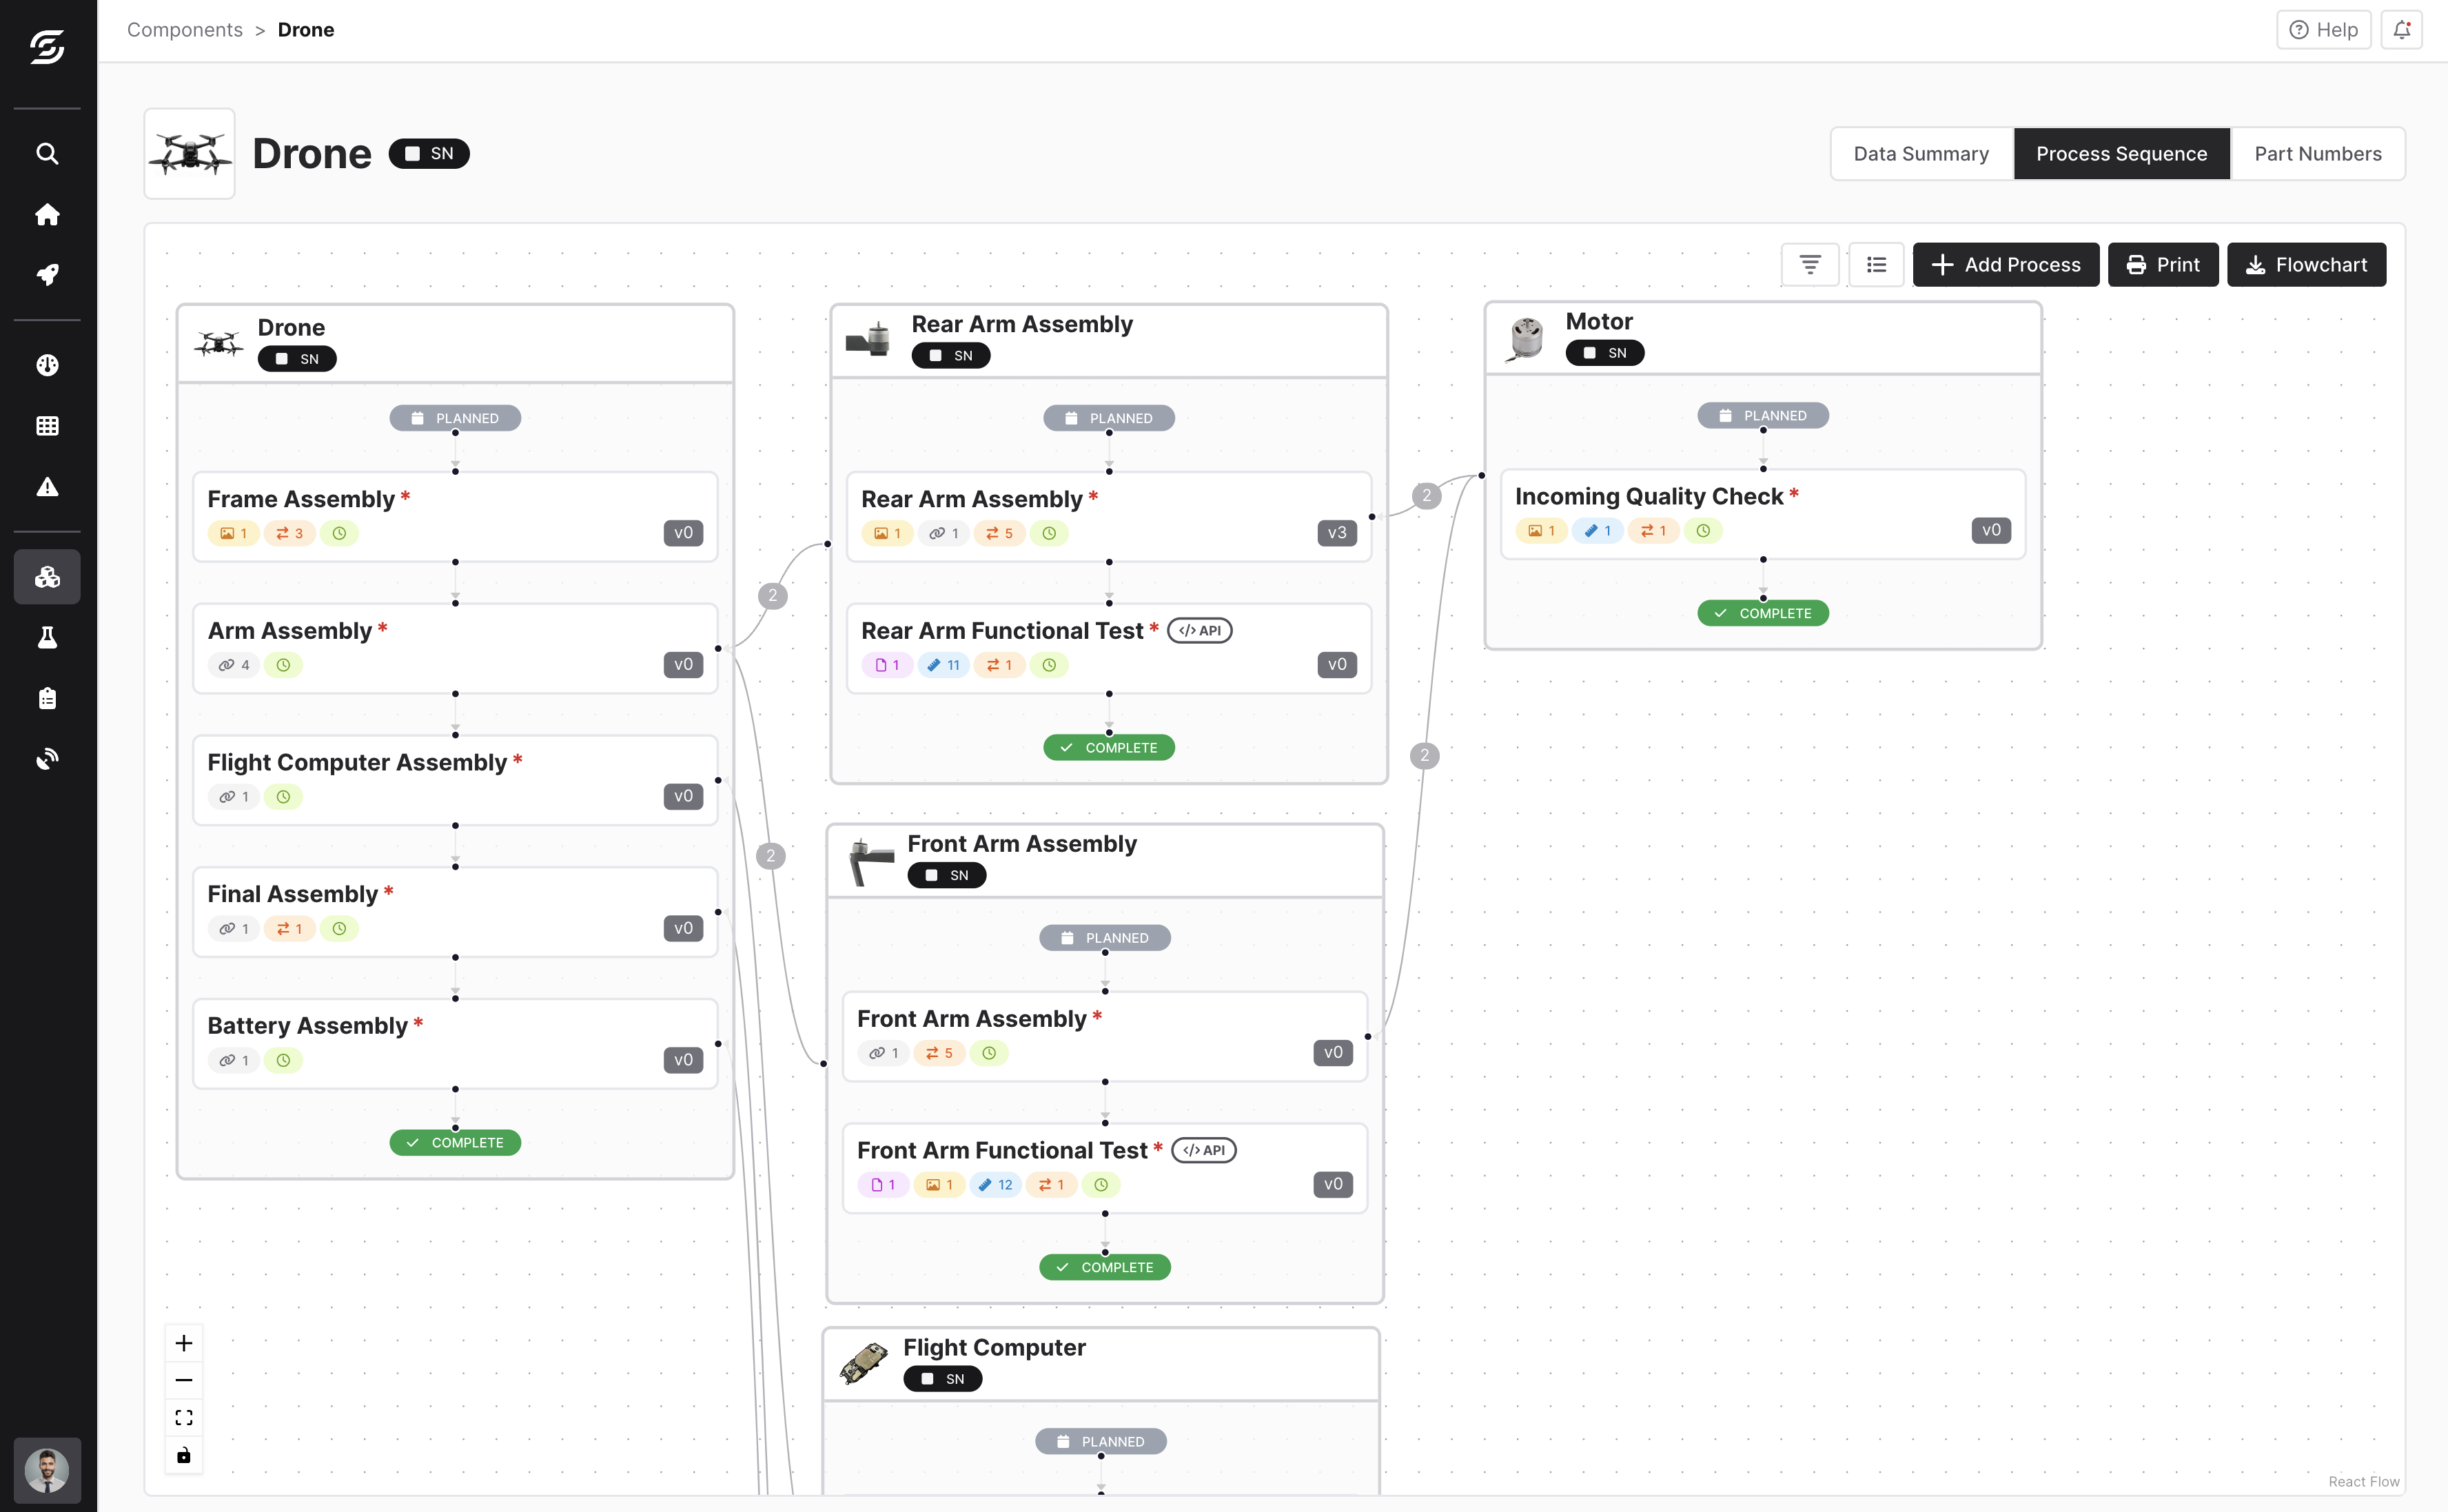
Task: Navigate to Components breadcrumb link
Action: coord(185,30)
